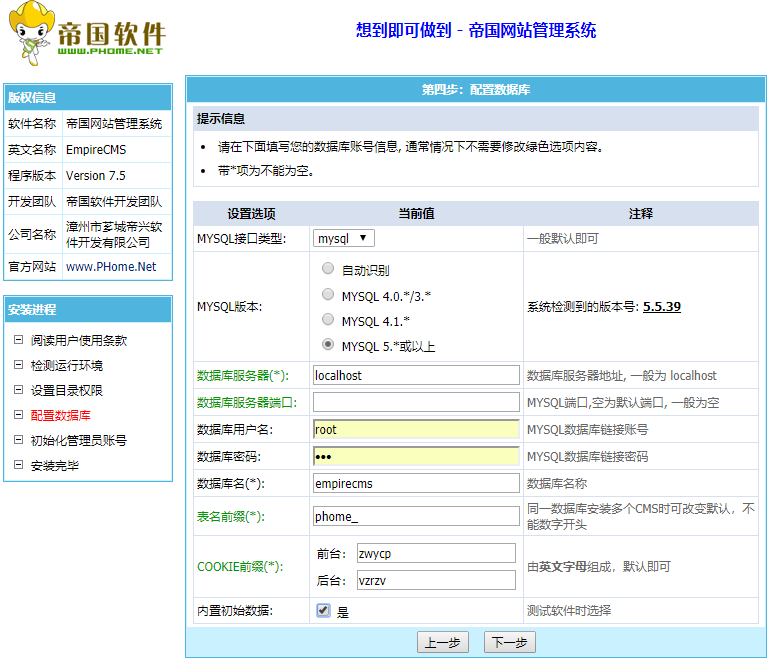Click the localhost database server field
Image resolution: width=771 pixels, height=672 pixels.
click(416, 375)
